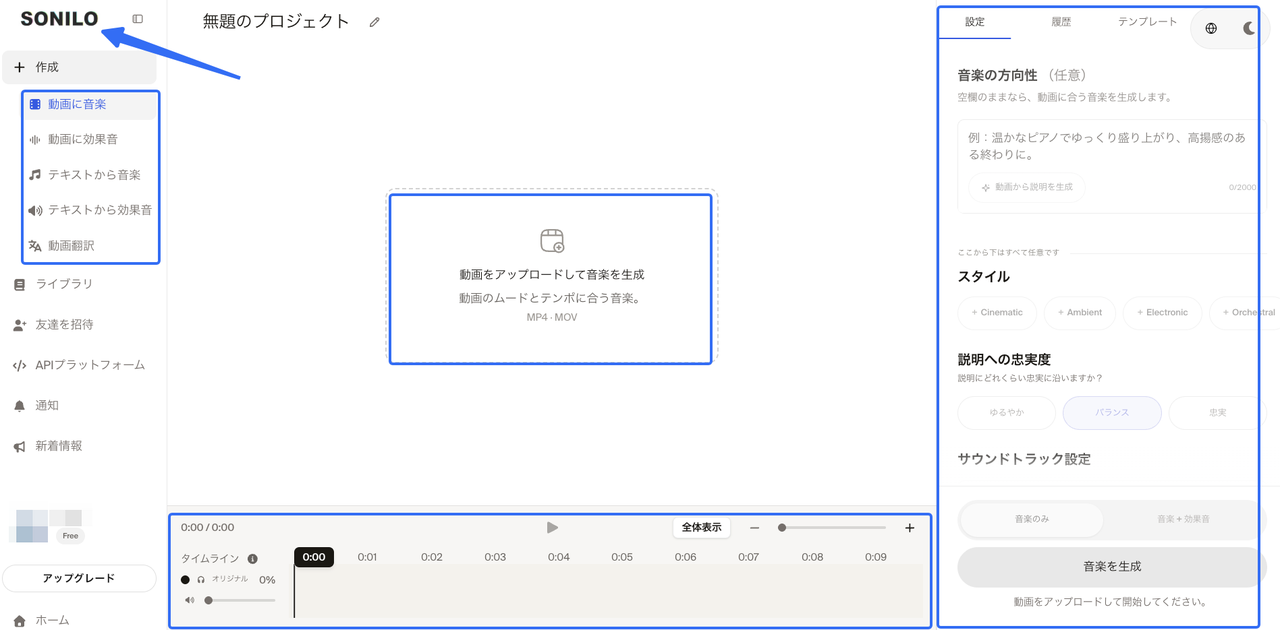This screenshot has height=630, width=1280.
Task: Zoom in timeline with plus icon
Action: [x=909, y=528]
